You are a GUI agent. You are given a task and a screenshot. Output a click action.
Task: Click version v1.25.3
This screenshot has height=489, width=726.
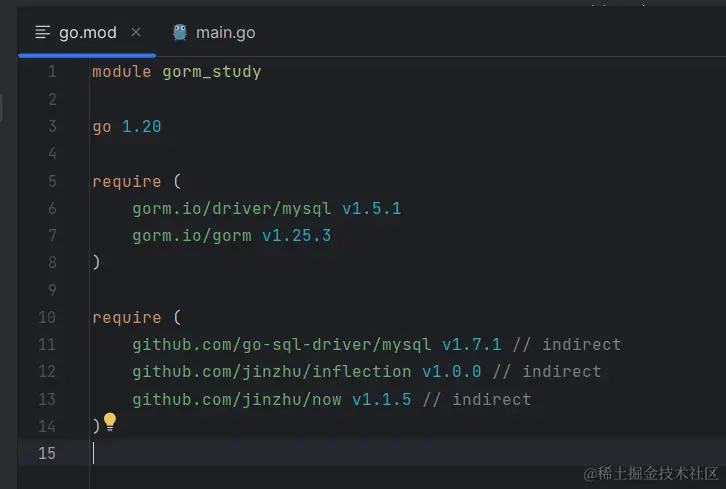click(296, 236)
